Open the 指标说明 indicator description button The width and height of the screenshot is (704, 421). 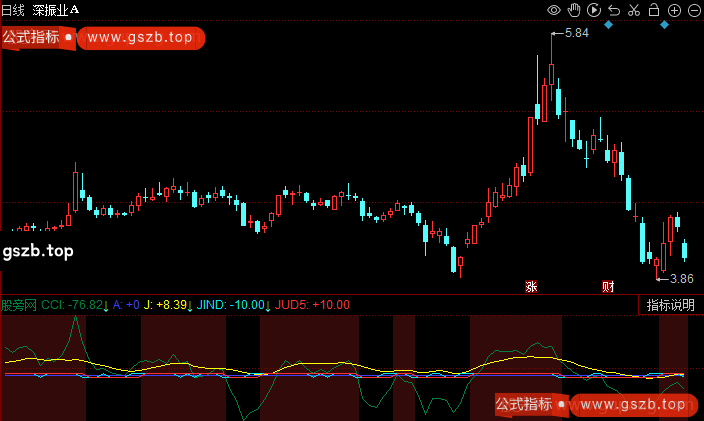(x=670, y=305)
